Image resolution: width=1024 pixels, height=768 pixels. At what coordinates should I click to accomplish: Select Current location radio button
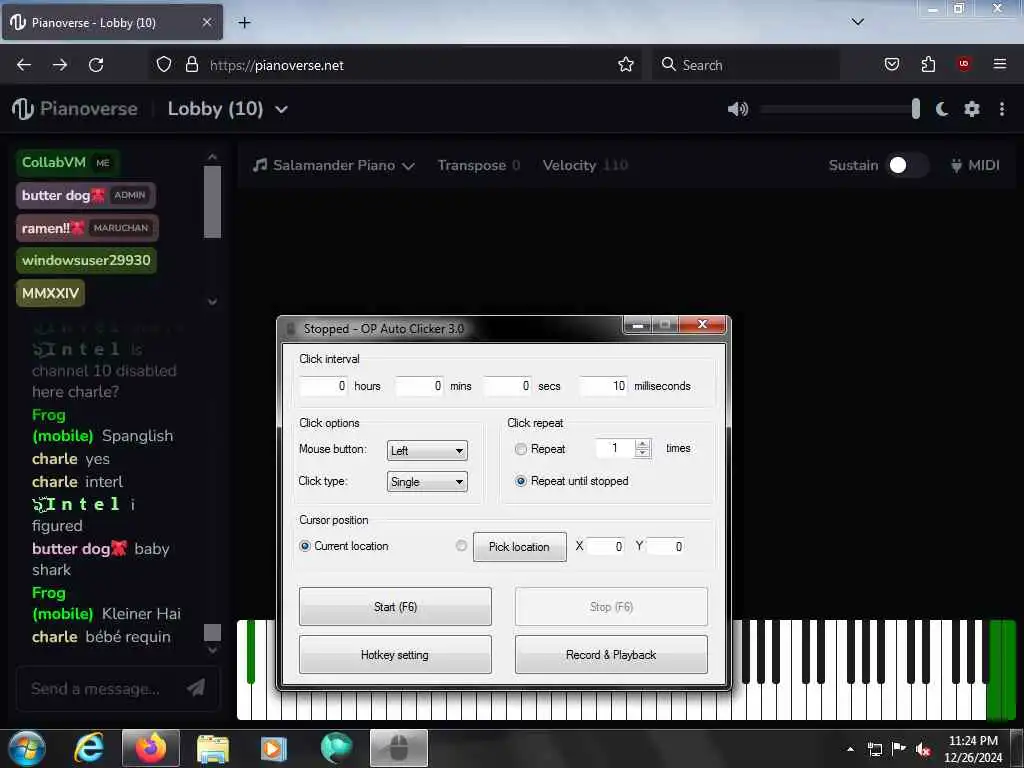tap(304, 546)
